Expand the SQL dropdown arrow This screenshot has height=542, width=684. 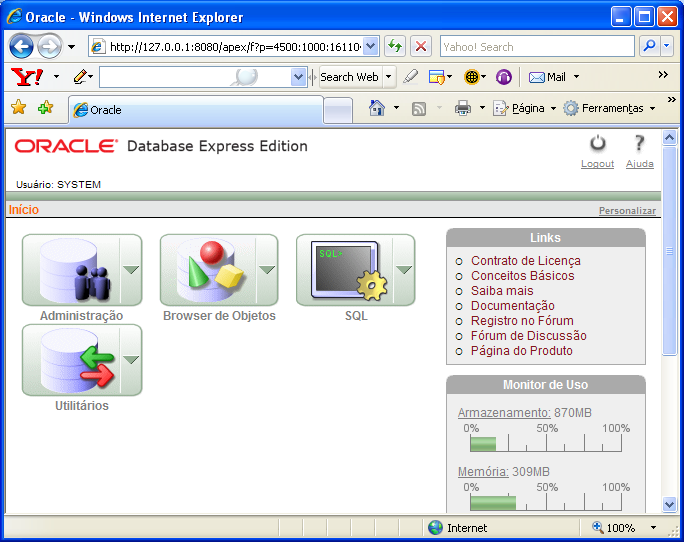[x=404, y=270]
